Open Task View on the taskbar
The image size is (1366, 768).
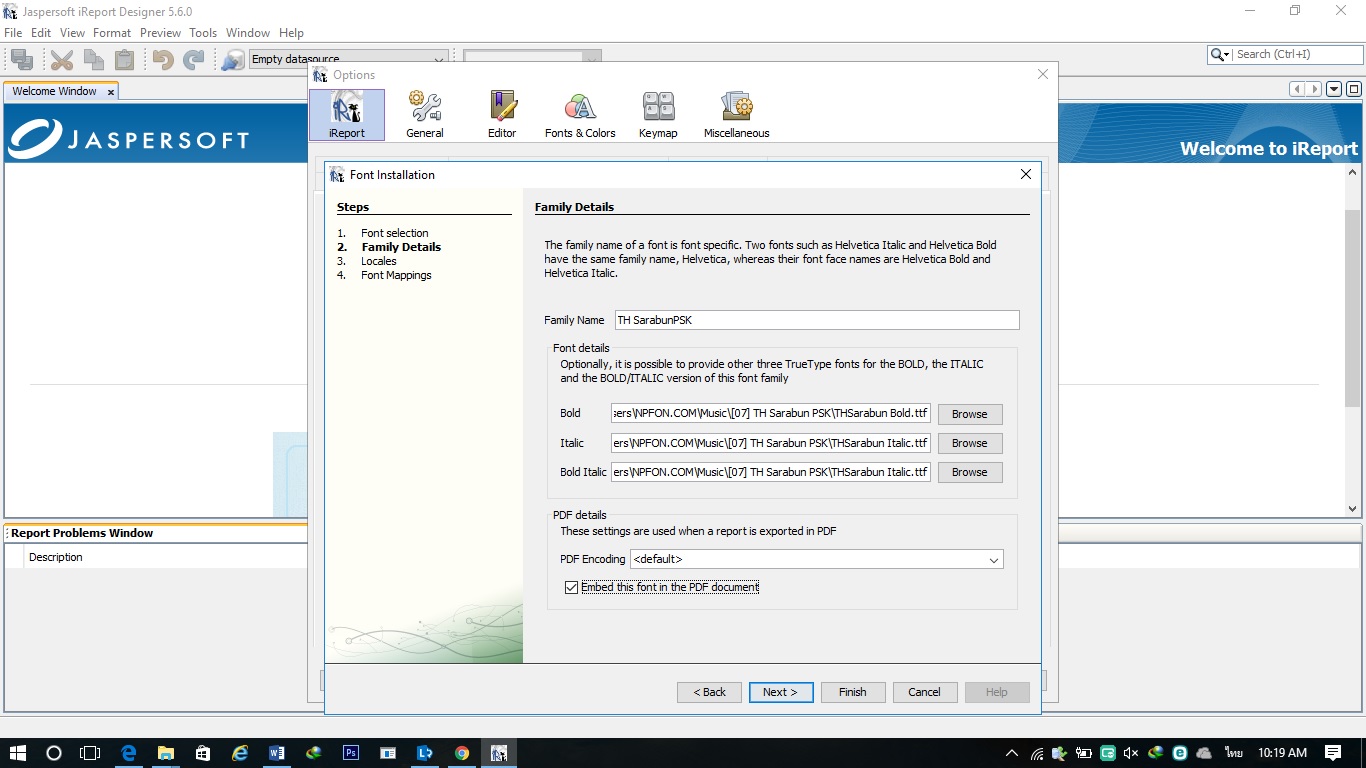[x=91, y=753]
